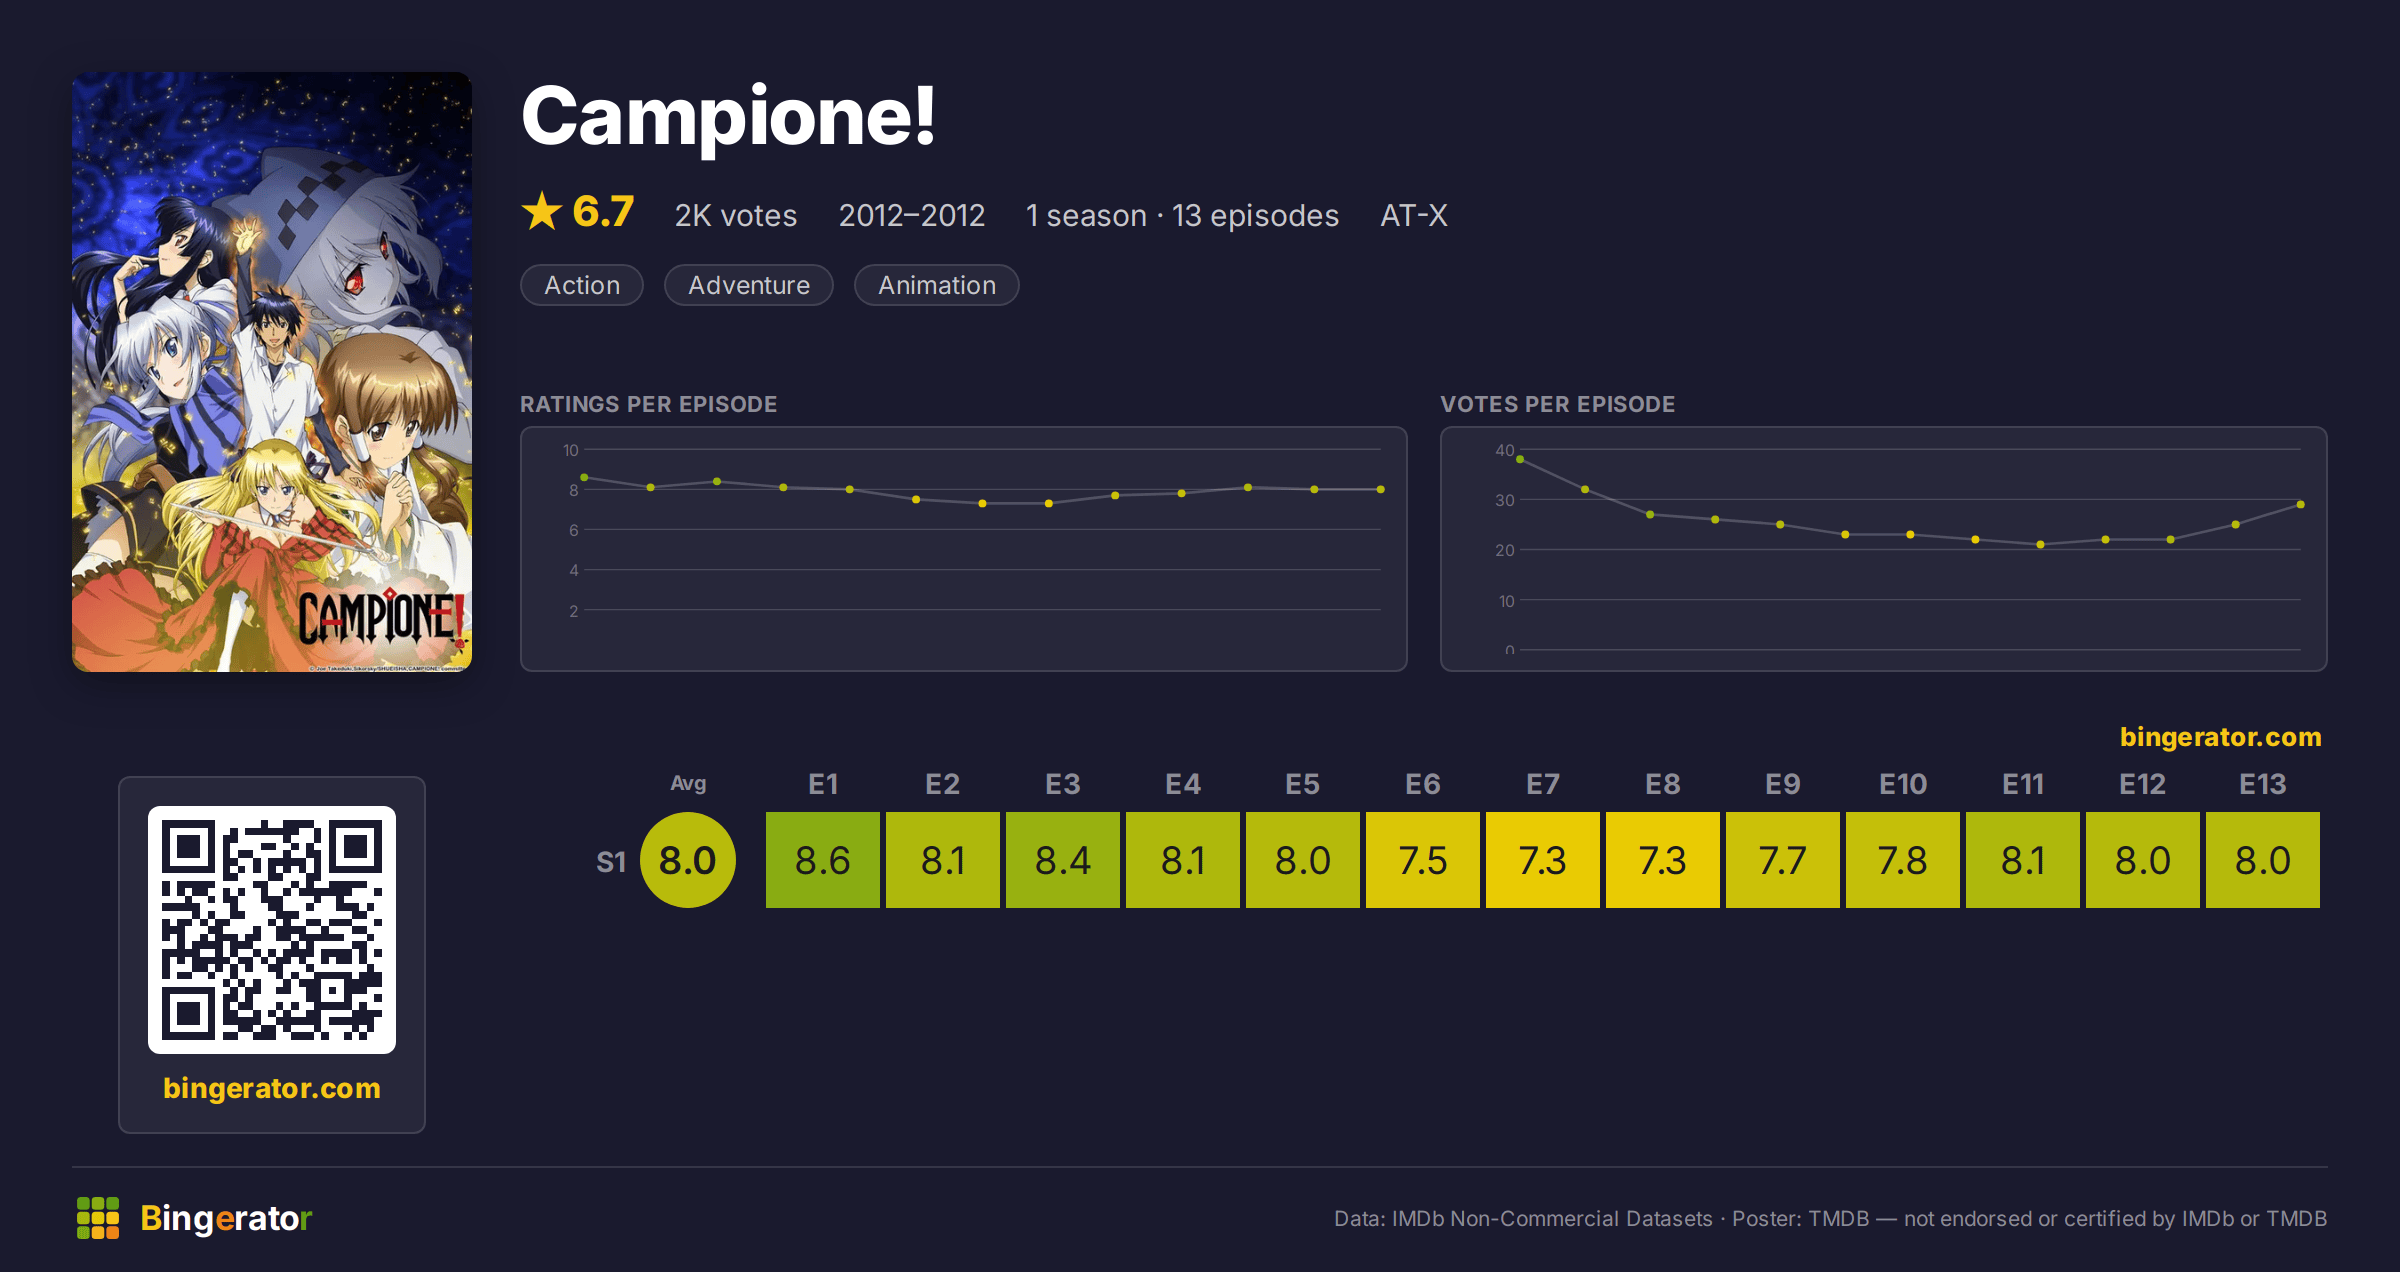2400x1272 pixels.
Task: Click the yellow star rating icon
Action: (x=541, y=211)
